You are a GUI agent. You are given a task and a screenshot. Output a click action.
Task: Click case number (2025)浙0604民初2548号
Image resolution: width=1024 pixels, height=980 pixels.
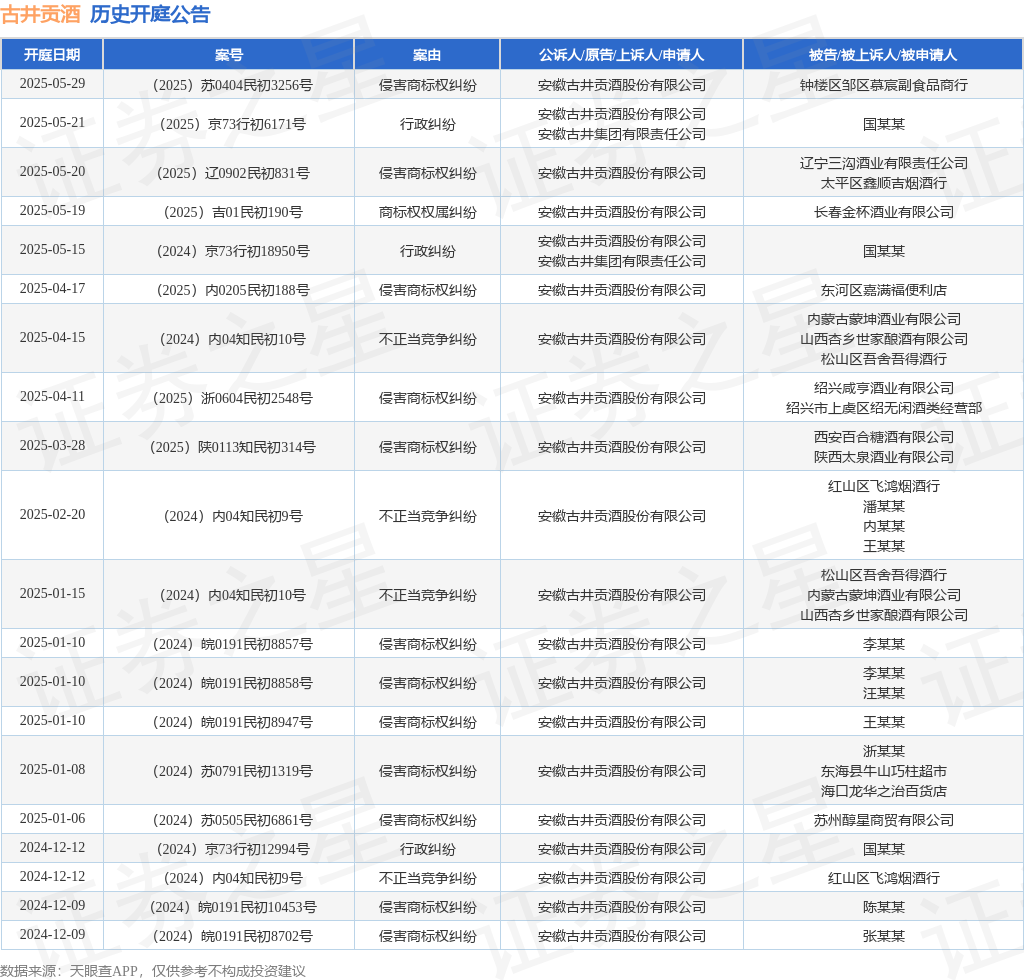(232, 398)
